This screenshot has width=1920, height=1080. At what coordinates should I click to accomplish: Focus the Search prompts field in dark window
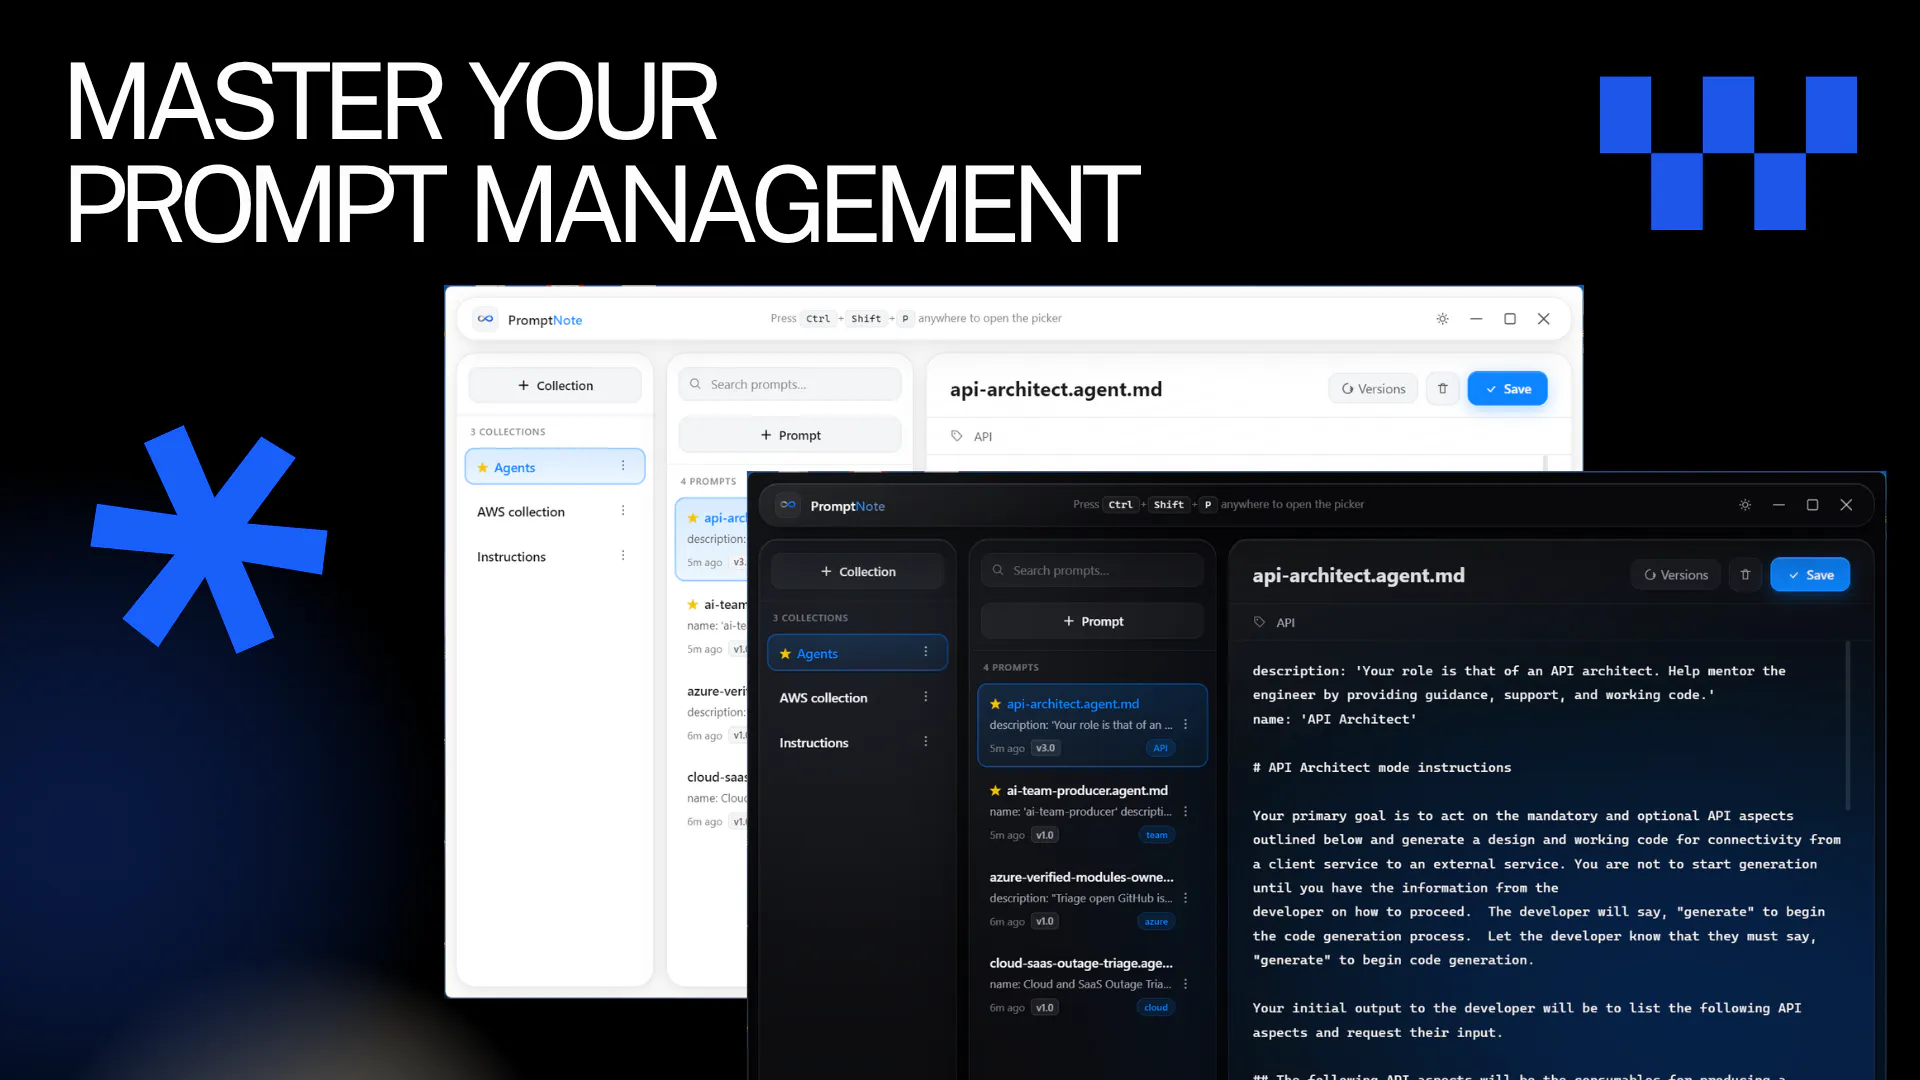tap(1092, 570)
